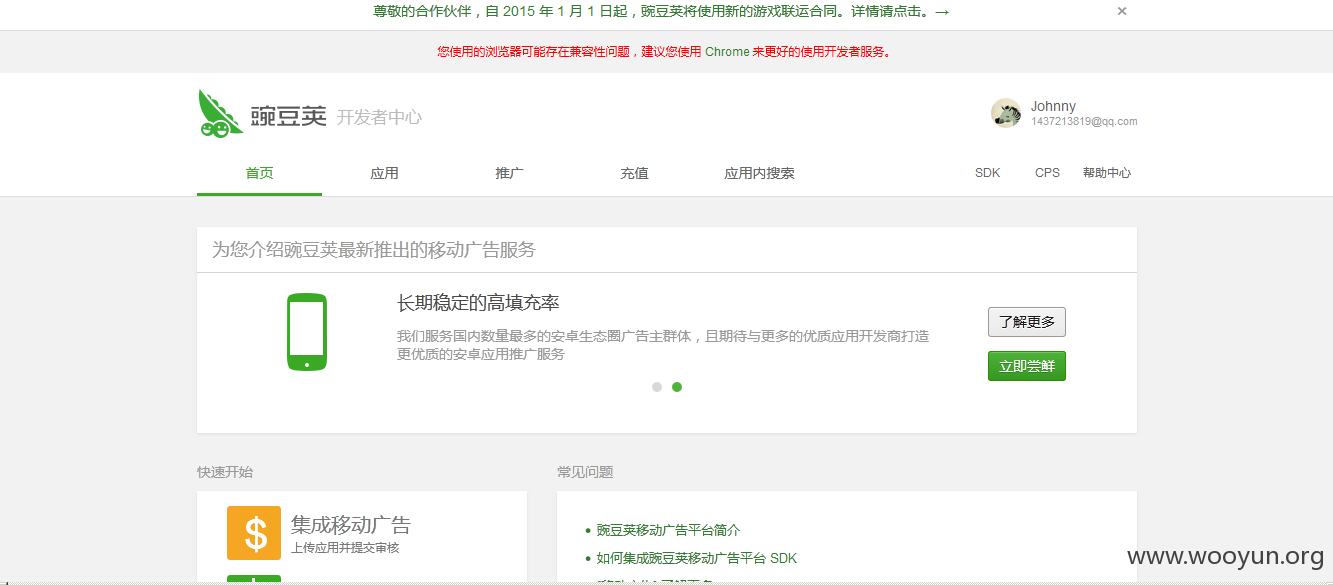Click the 1437213819@qq.com email text

[1084, 122]
